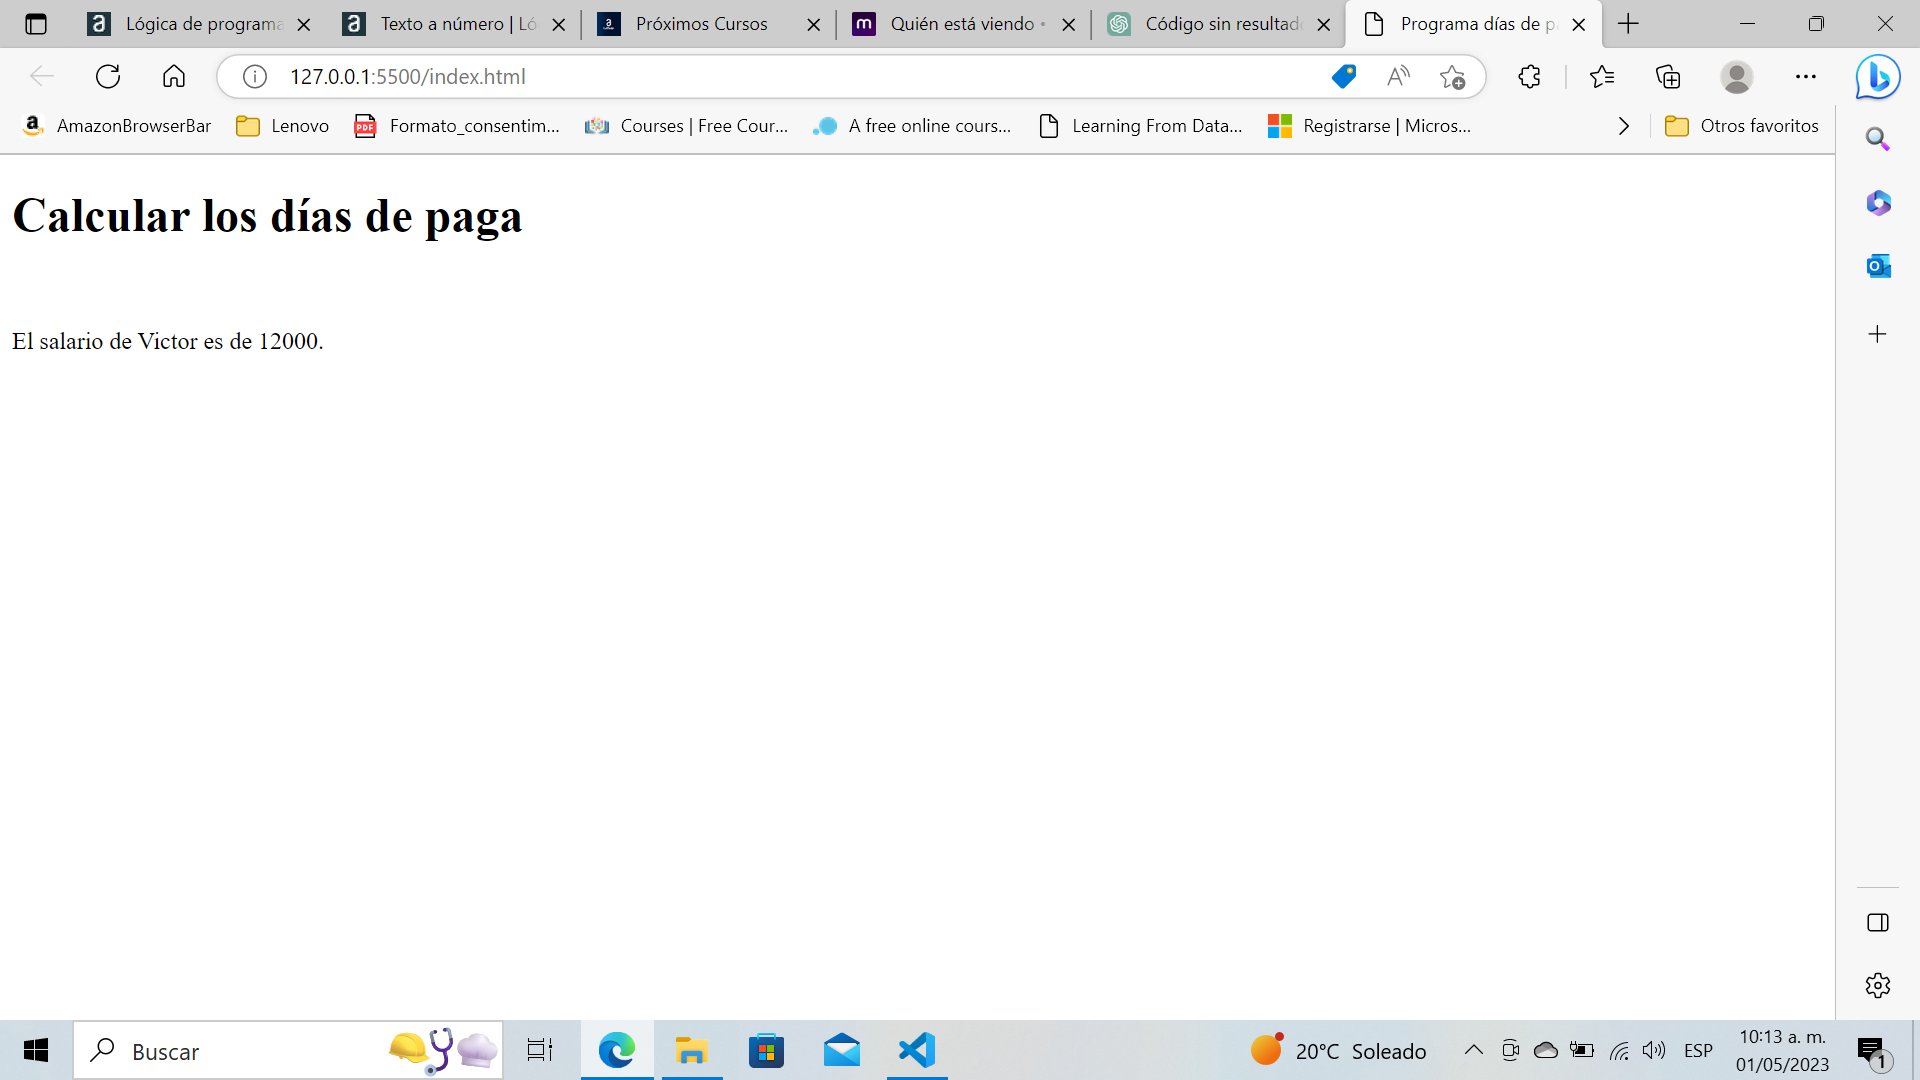Go to home page via house icon
Viewport: 1920px width, 1080px height.
click(174, 76)
